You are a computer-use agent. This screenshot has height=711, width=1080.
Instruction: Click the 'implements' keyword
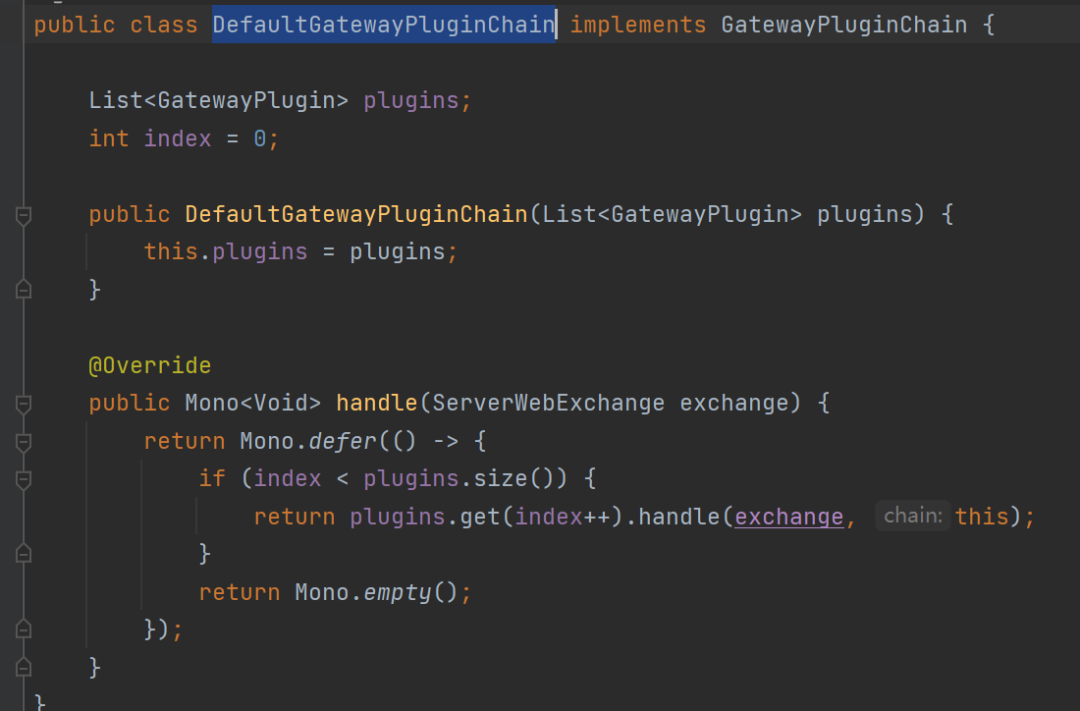click(638, 25)
